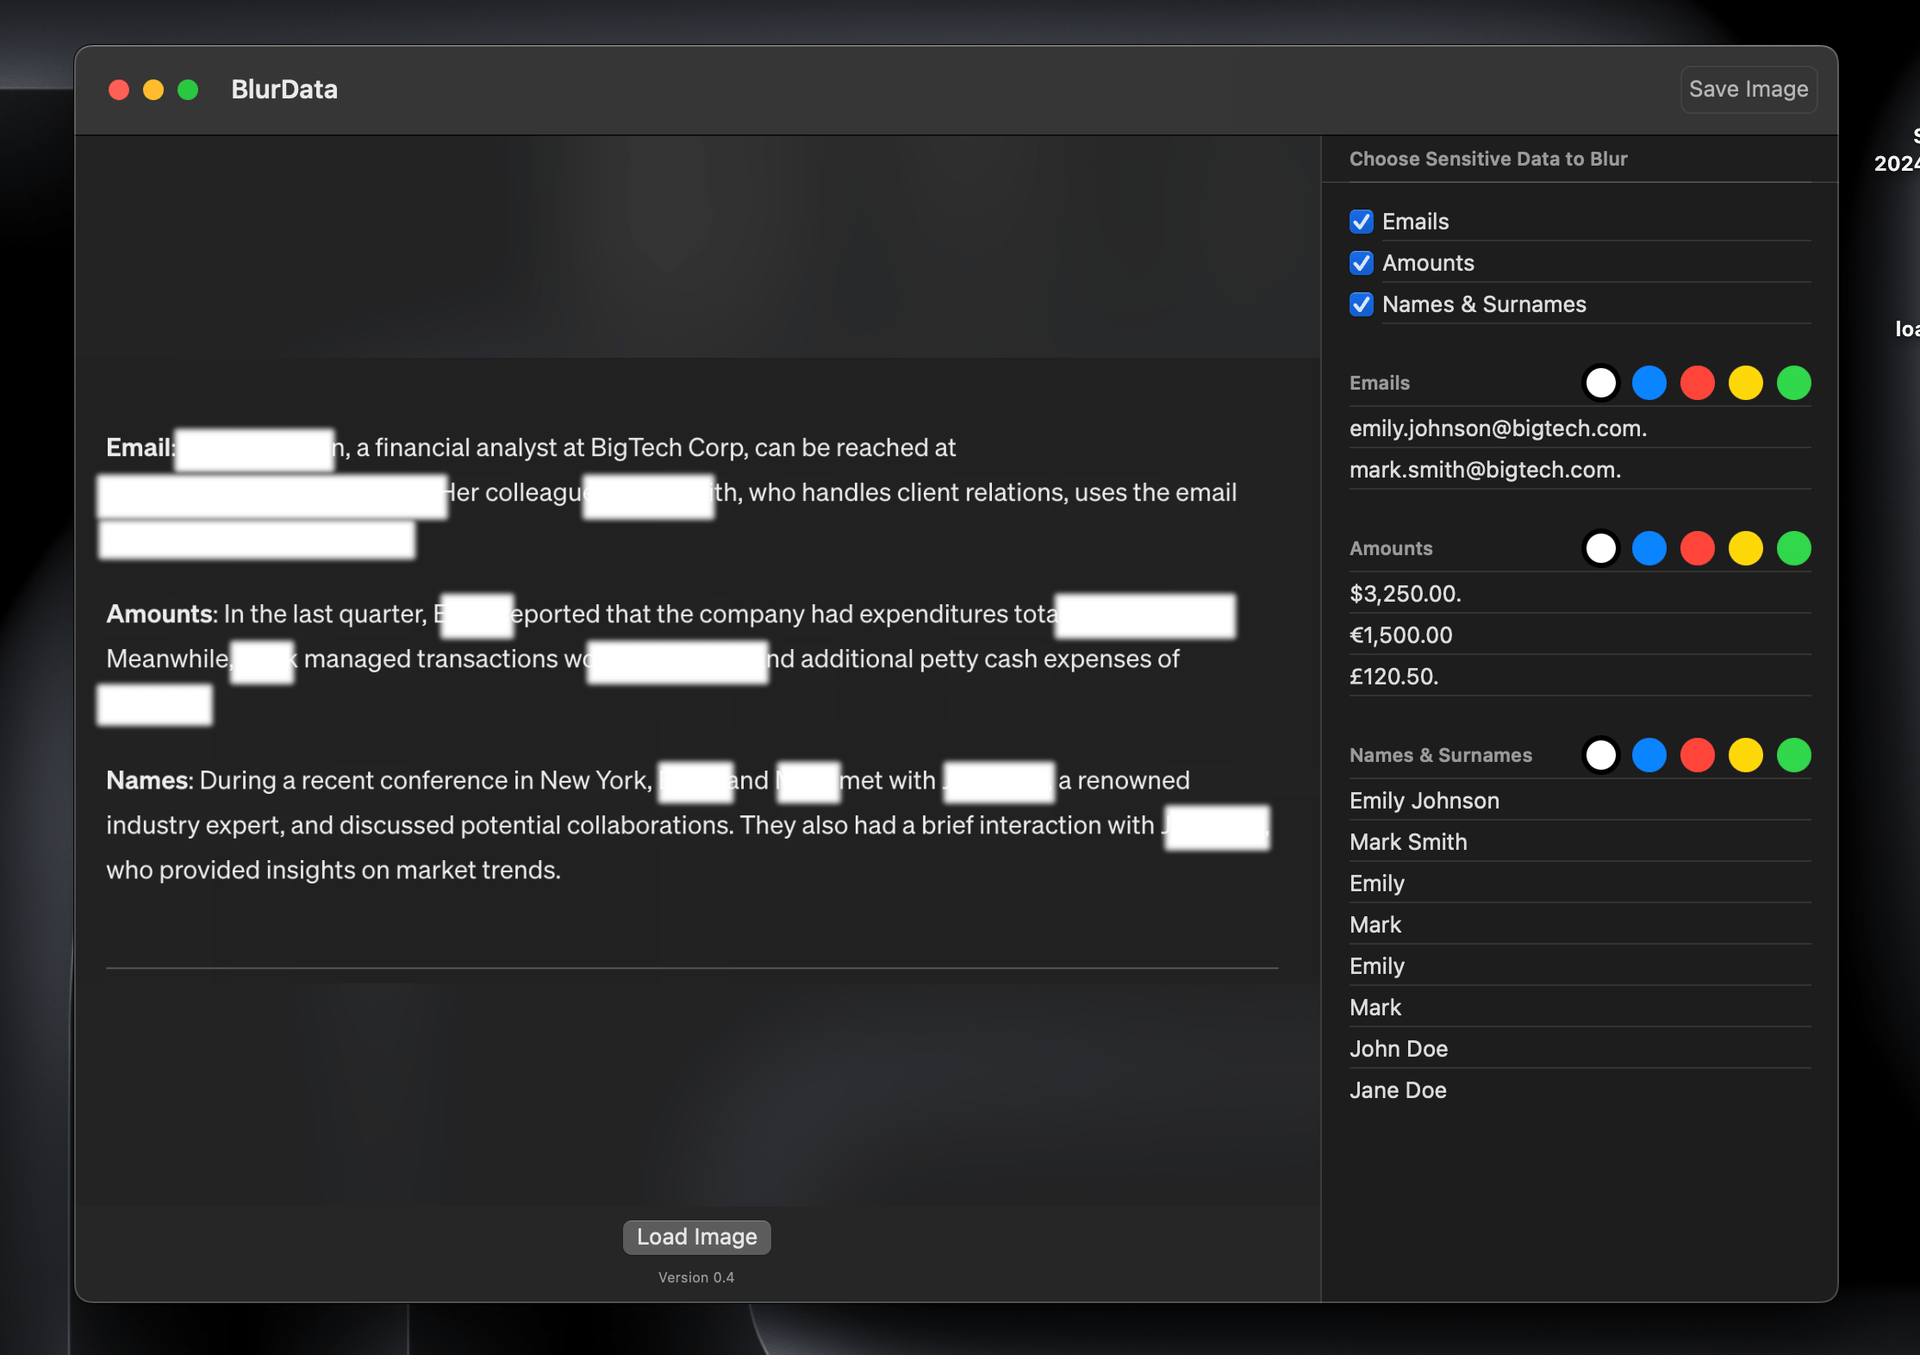This screenshot has height=1355, width=1920.
Task: Toggle the Amounts checkbox
Action: (1361, 263)
